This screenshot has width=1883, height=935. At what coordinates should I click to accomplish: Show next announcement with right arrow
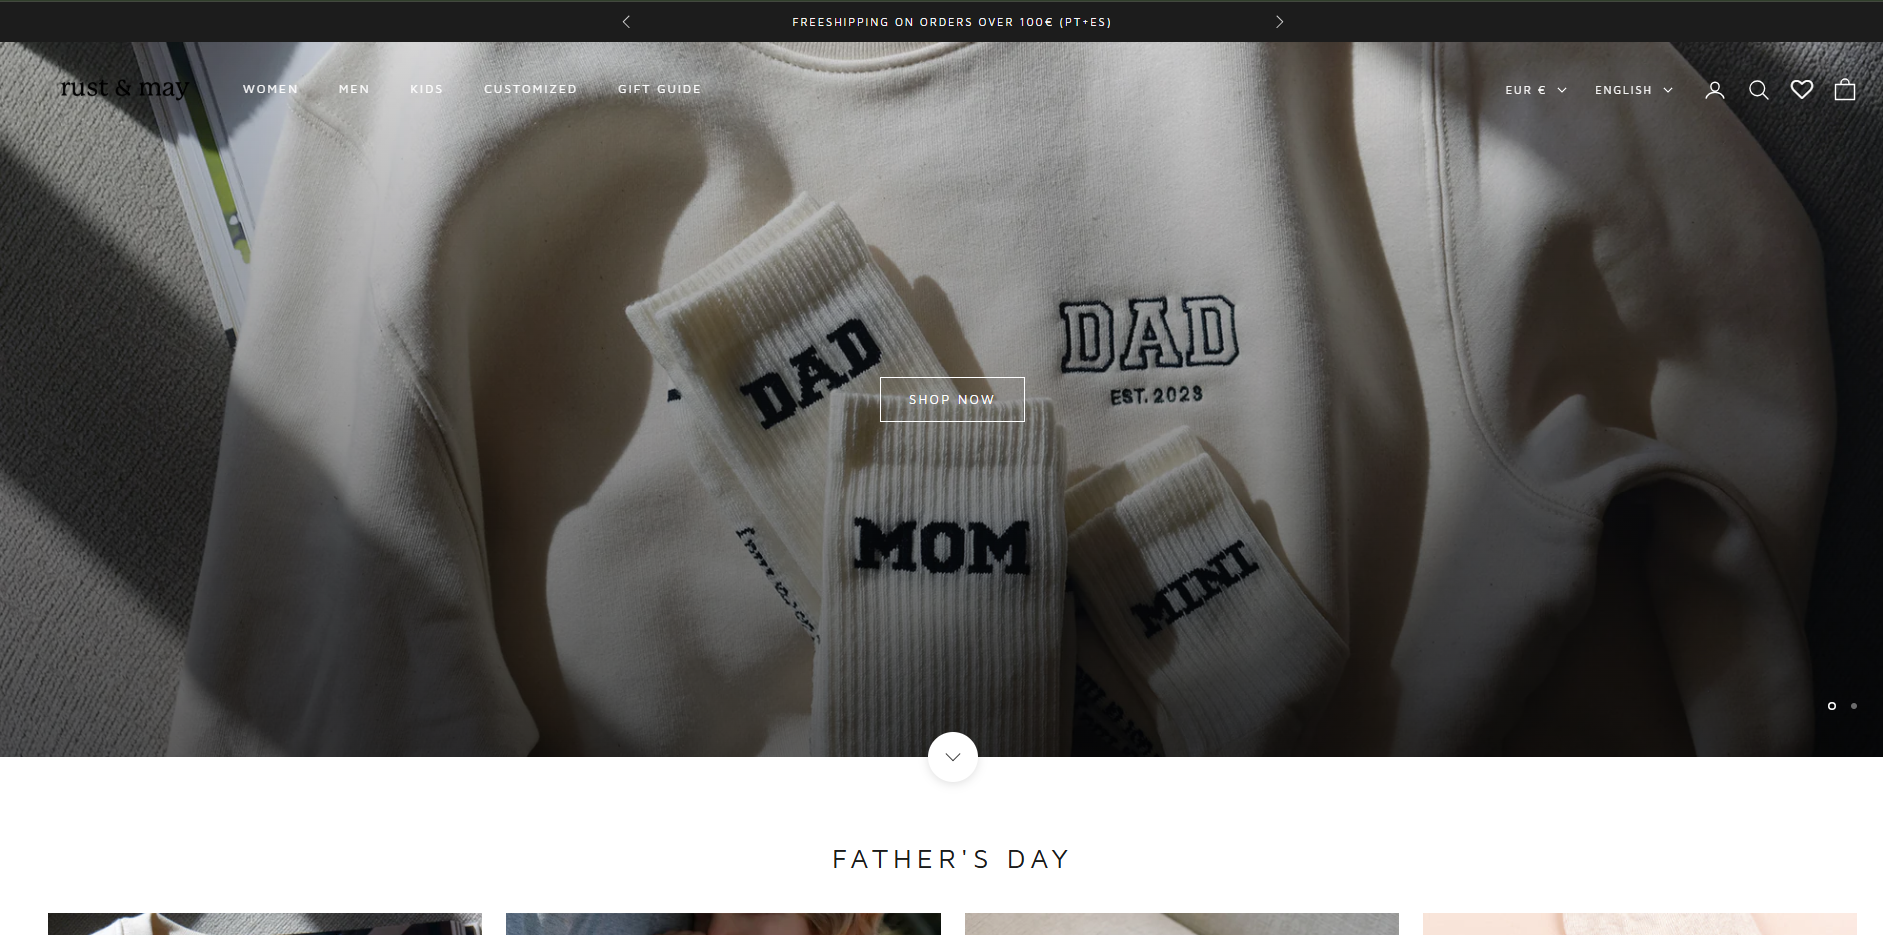tap(1278, 21)
